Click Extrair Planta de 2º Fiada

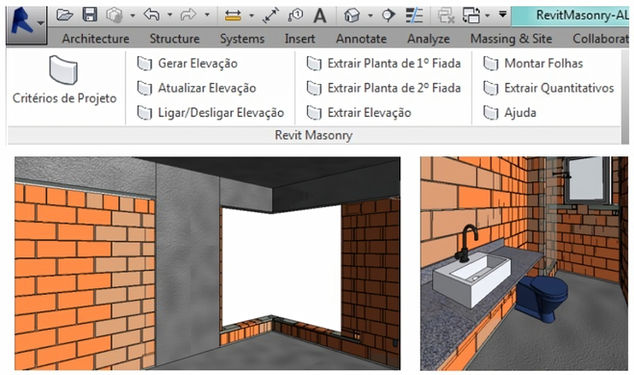coord(383,88)
